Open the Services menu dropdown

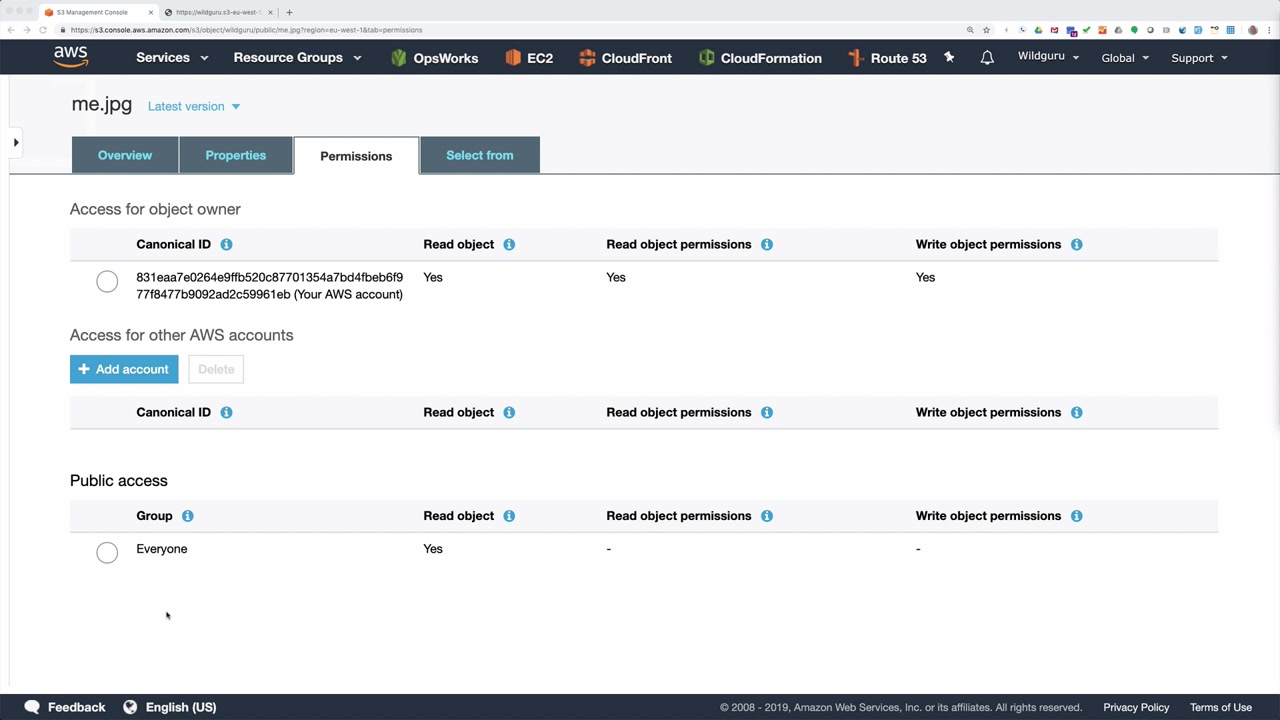pyautogui.click(x=172, y=58)
